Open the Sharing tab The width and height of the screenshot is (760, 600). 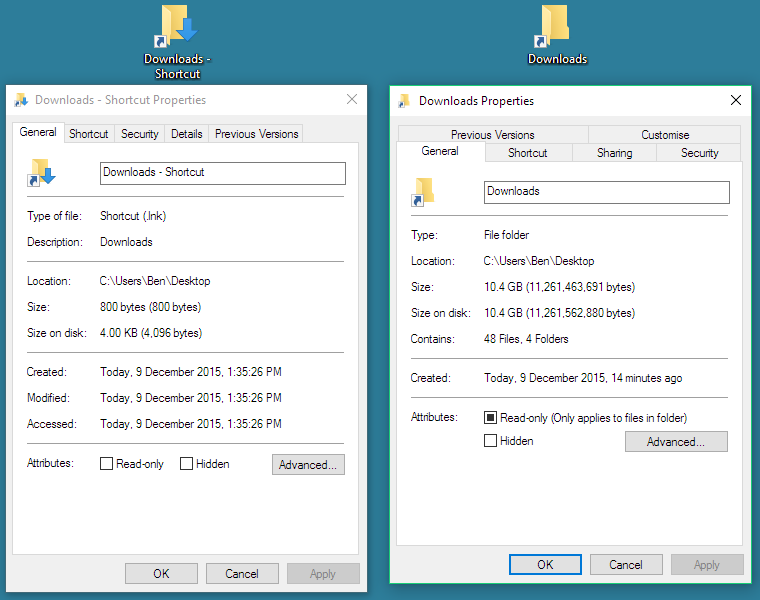point(615,153)
